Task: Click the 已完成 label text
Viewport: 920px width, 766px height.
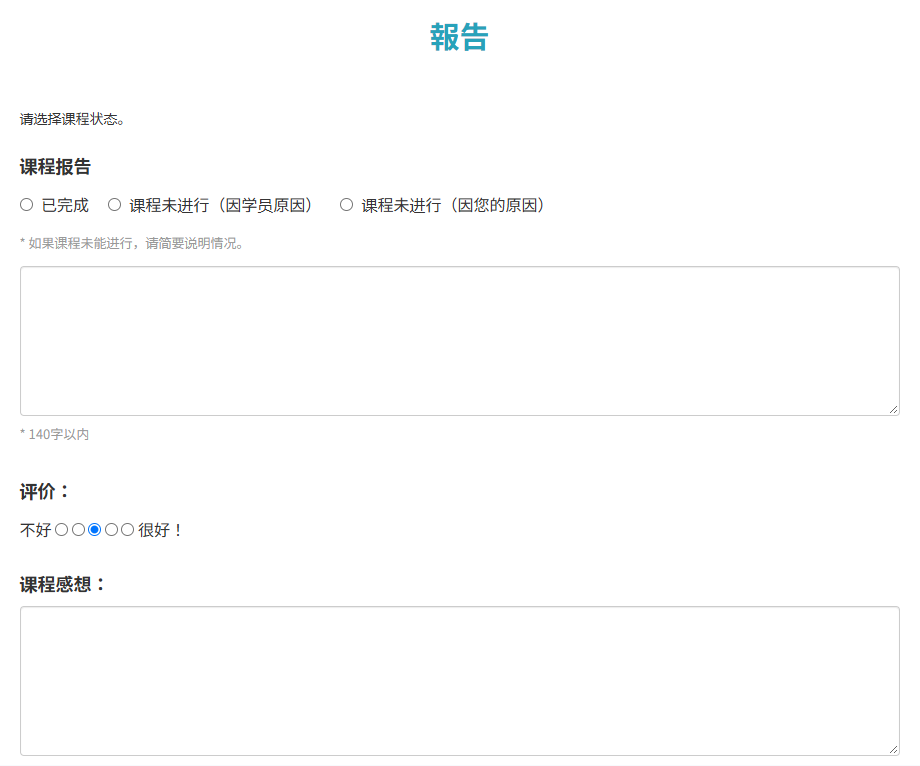Action: 65,205
